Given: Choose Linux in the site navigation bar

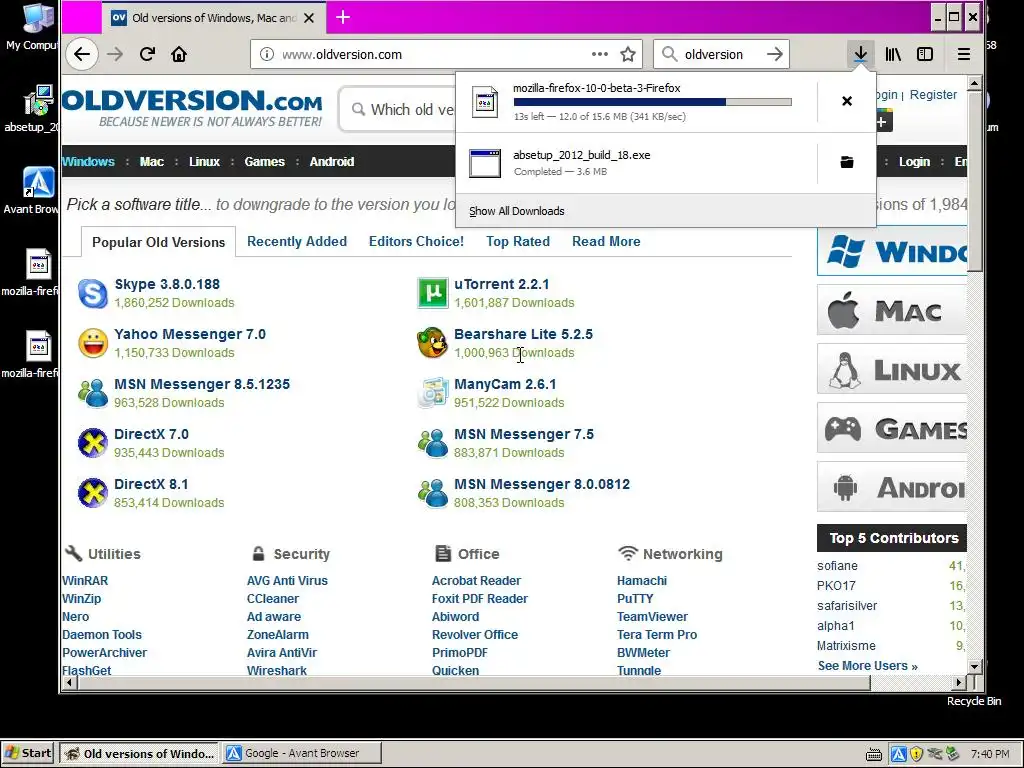Looking at the screenshot, I should click(204, 161).
